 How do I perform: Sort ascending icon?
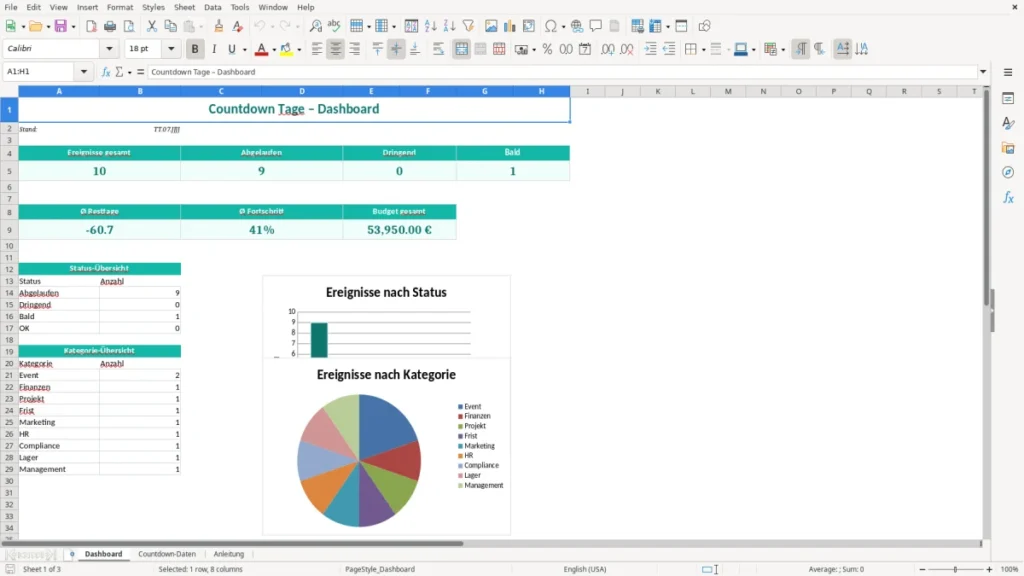click(x=430, y=26)
